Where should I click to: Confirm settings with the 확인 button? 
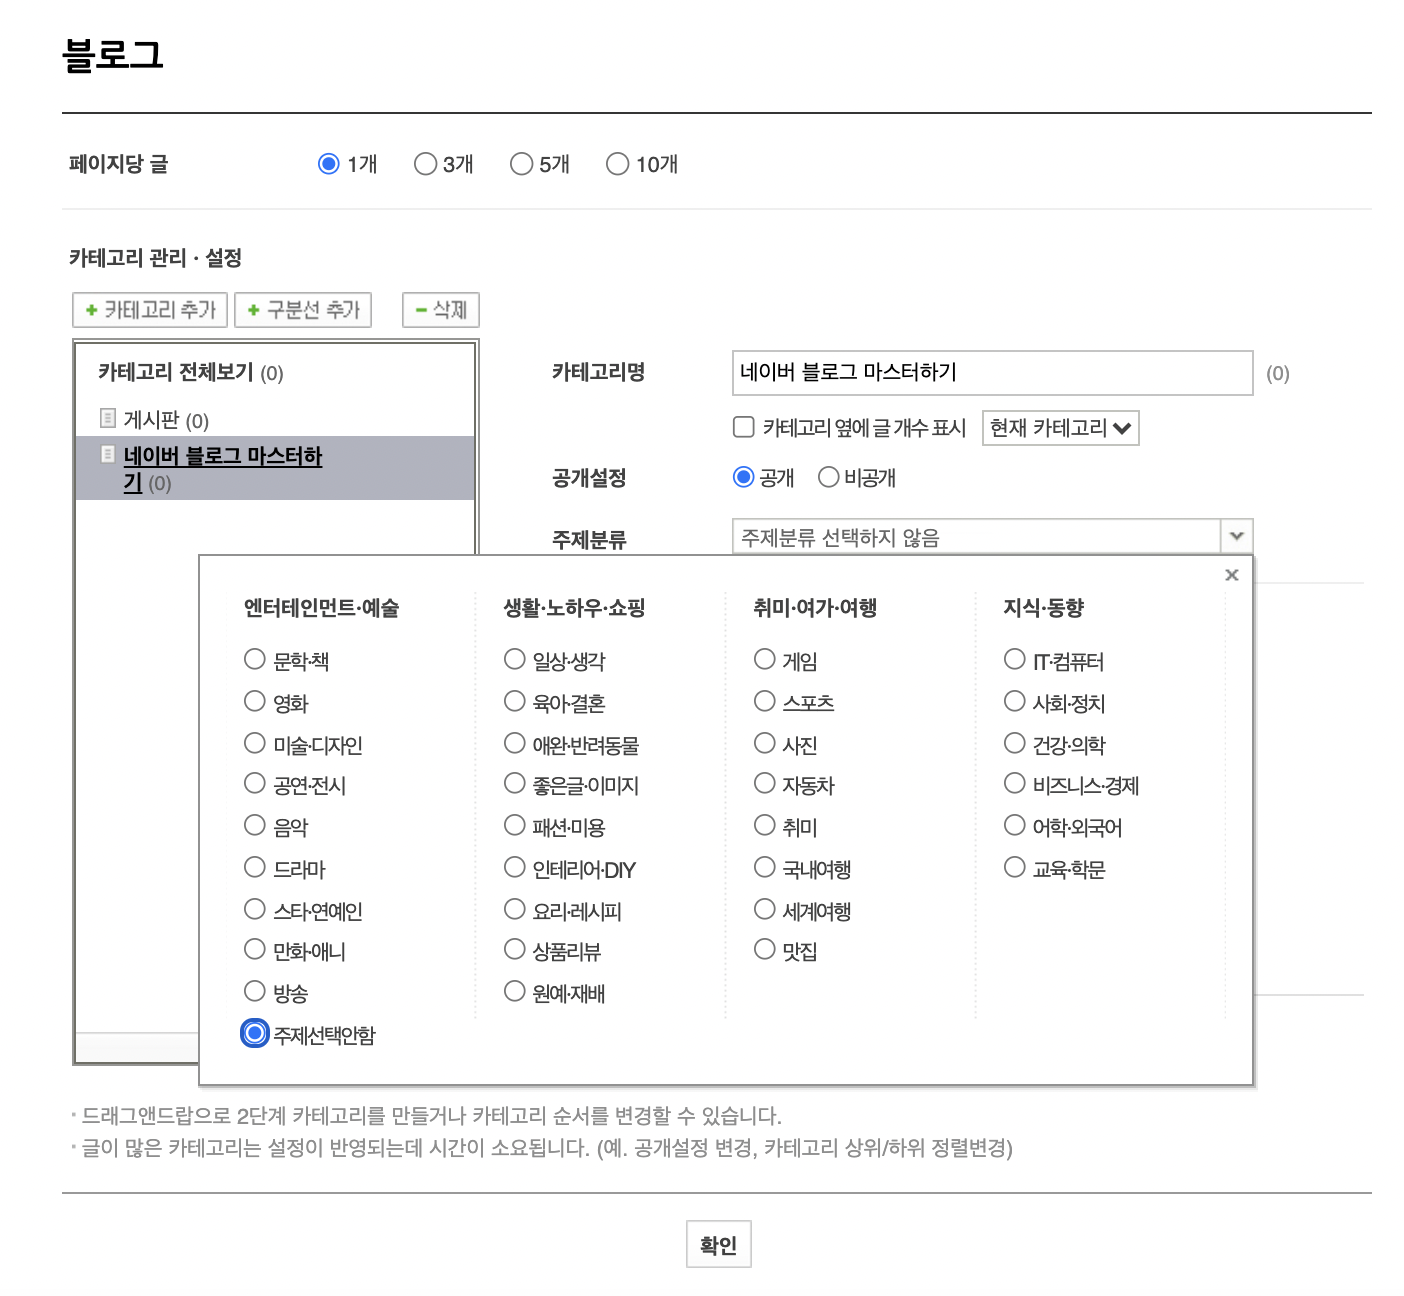point(718,1244)
